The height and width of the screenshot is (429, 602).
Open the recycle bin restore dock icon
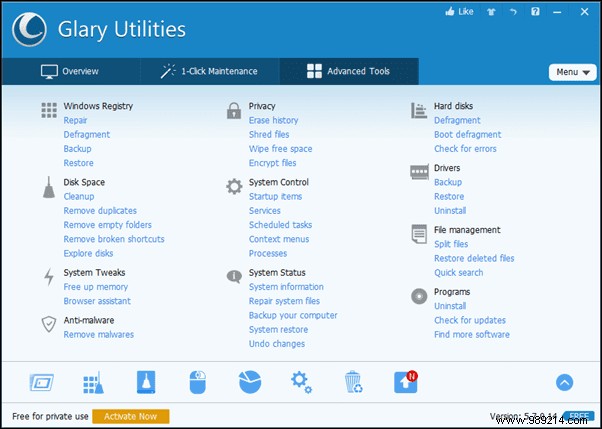click(x=353, y=382)
